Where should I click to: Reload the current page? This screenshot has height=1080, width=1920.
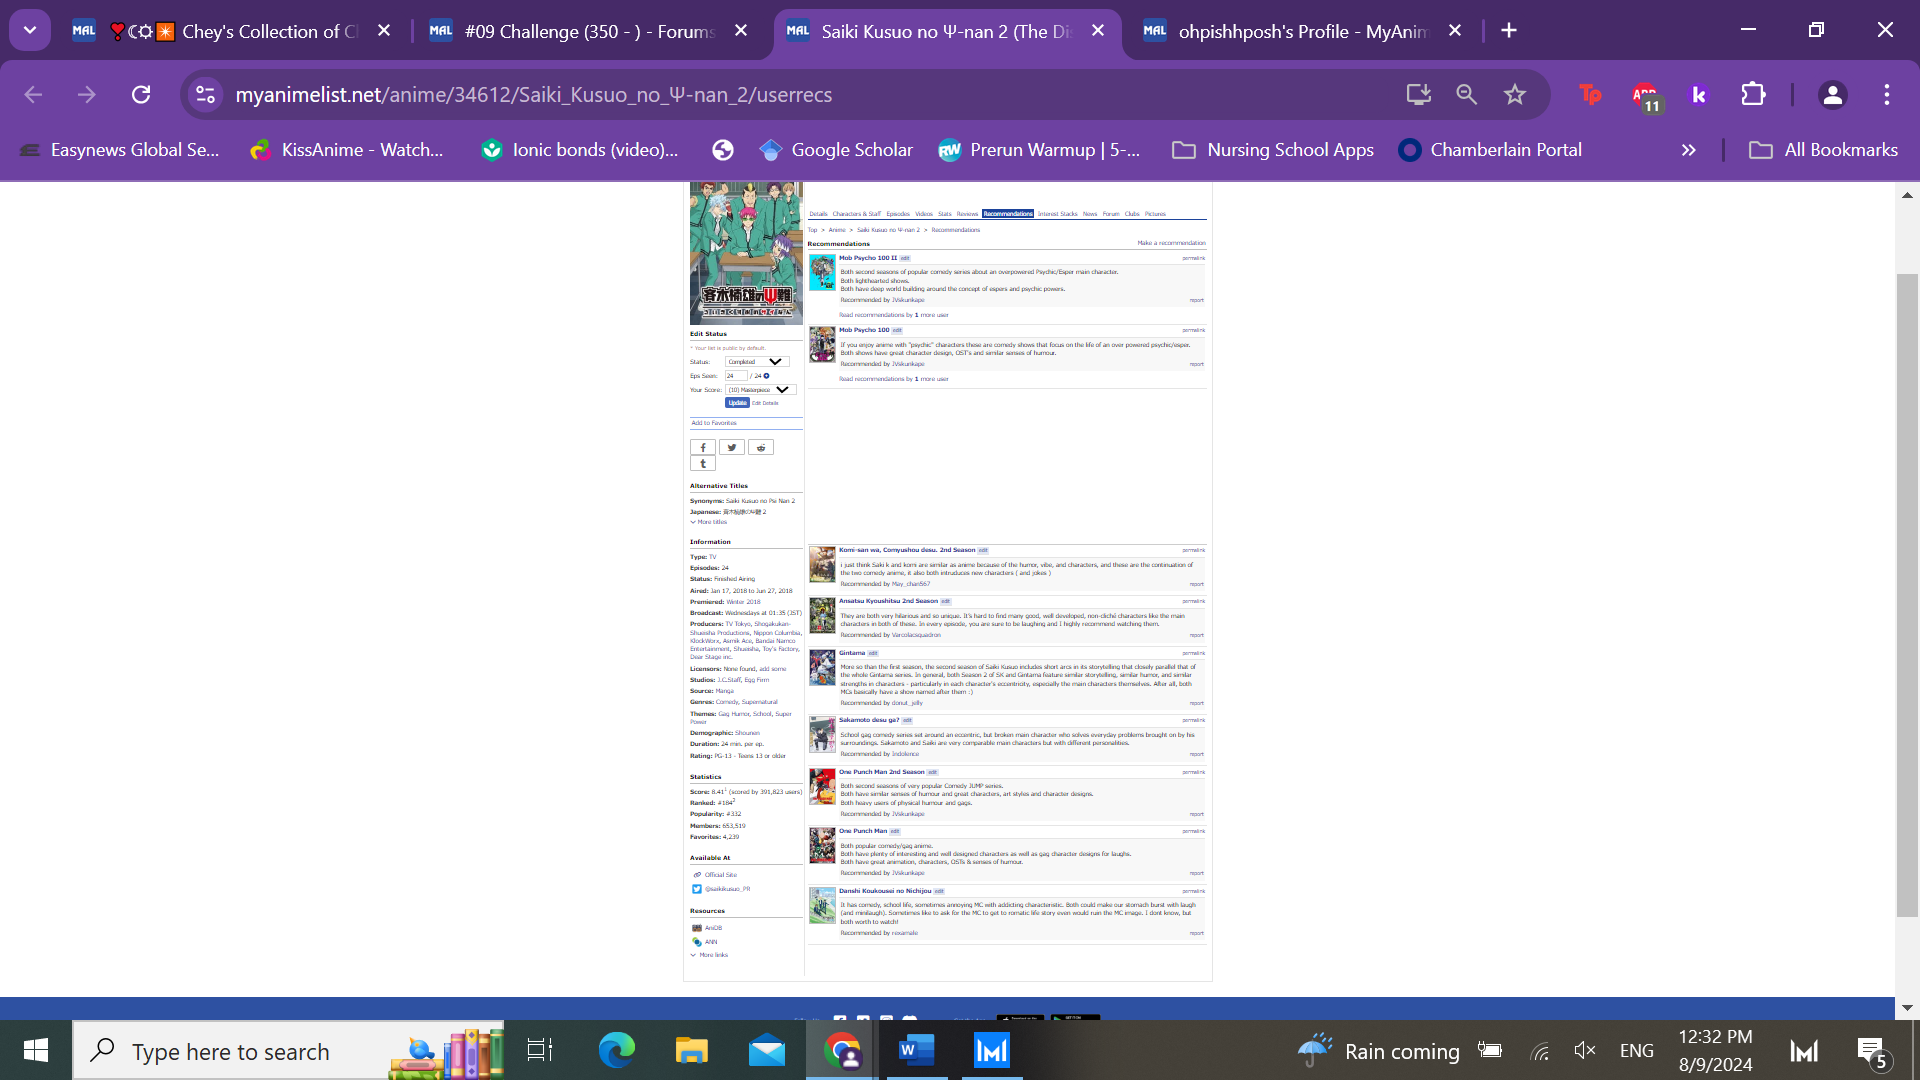click(x=141, y=94)
